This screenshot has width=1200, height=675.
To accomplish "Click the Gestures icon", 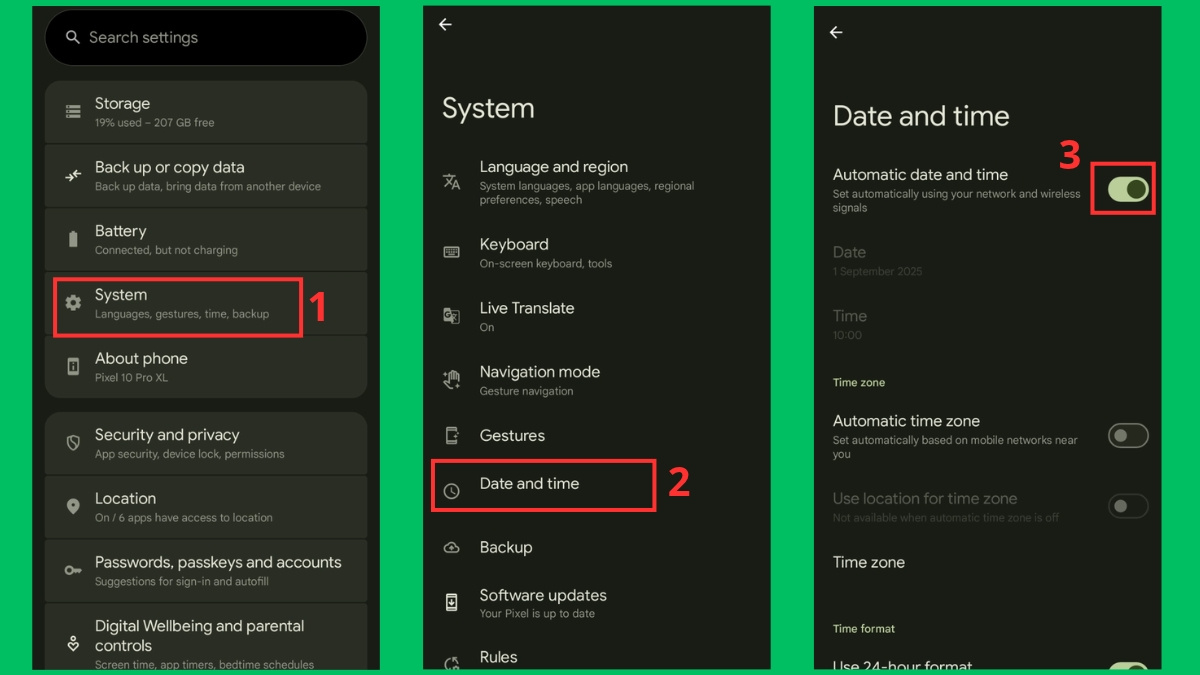I will click(x=452, y=436).
